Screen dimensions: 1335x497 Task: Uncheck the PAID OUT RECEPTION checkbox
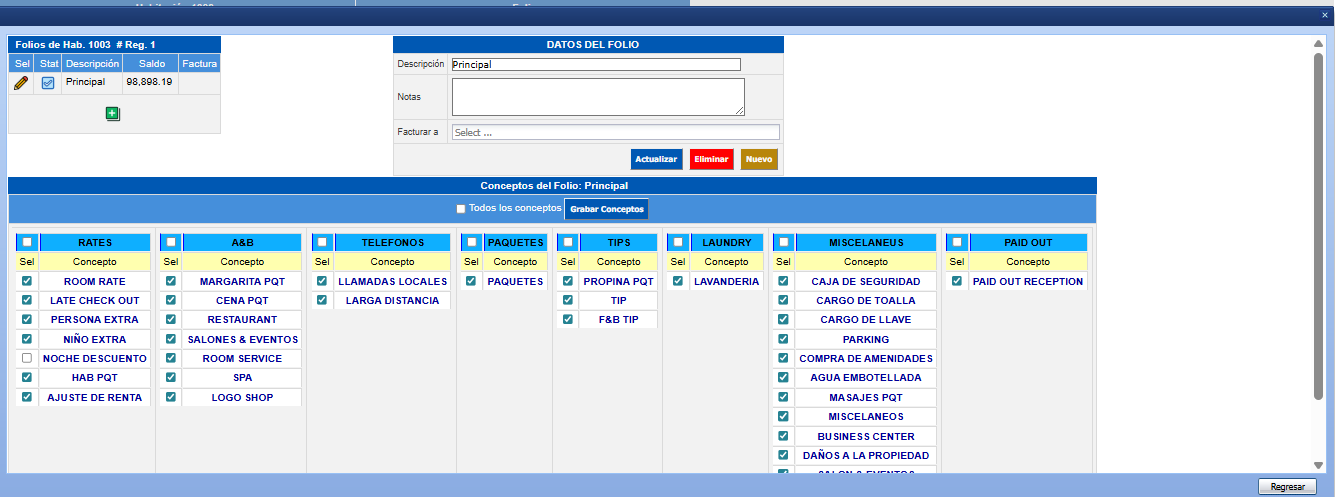coord(957,281)
